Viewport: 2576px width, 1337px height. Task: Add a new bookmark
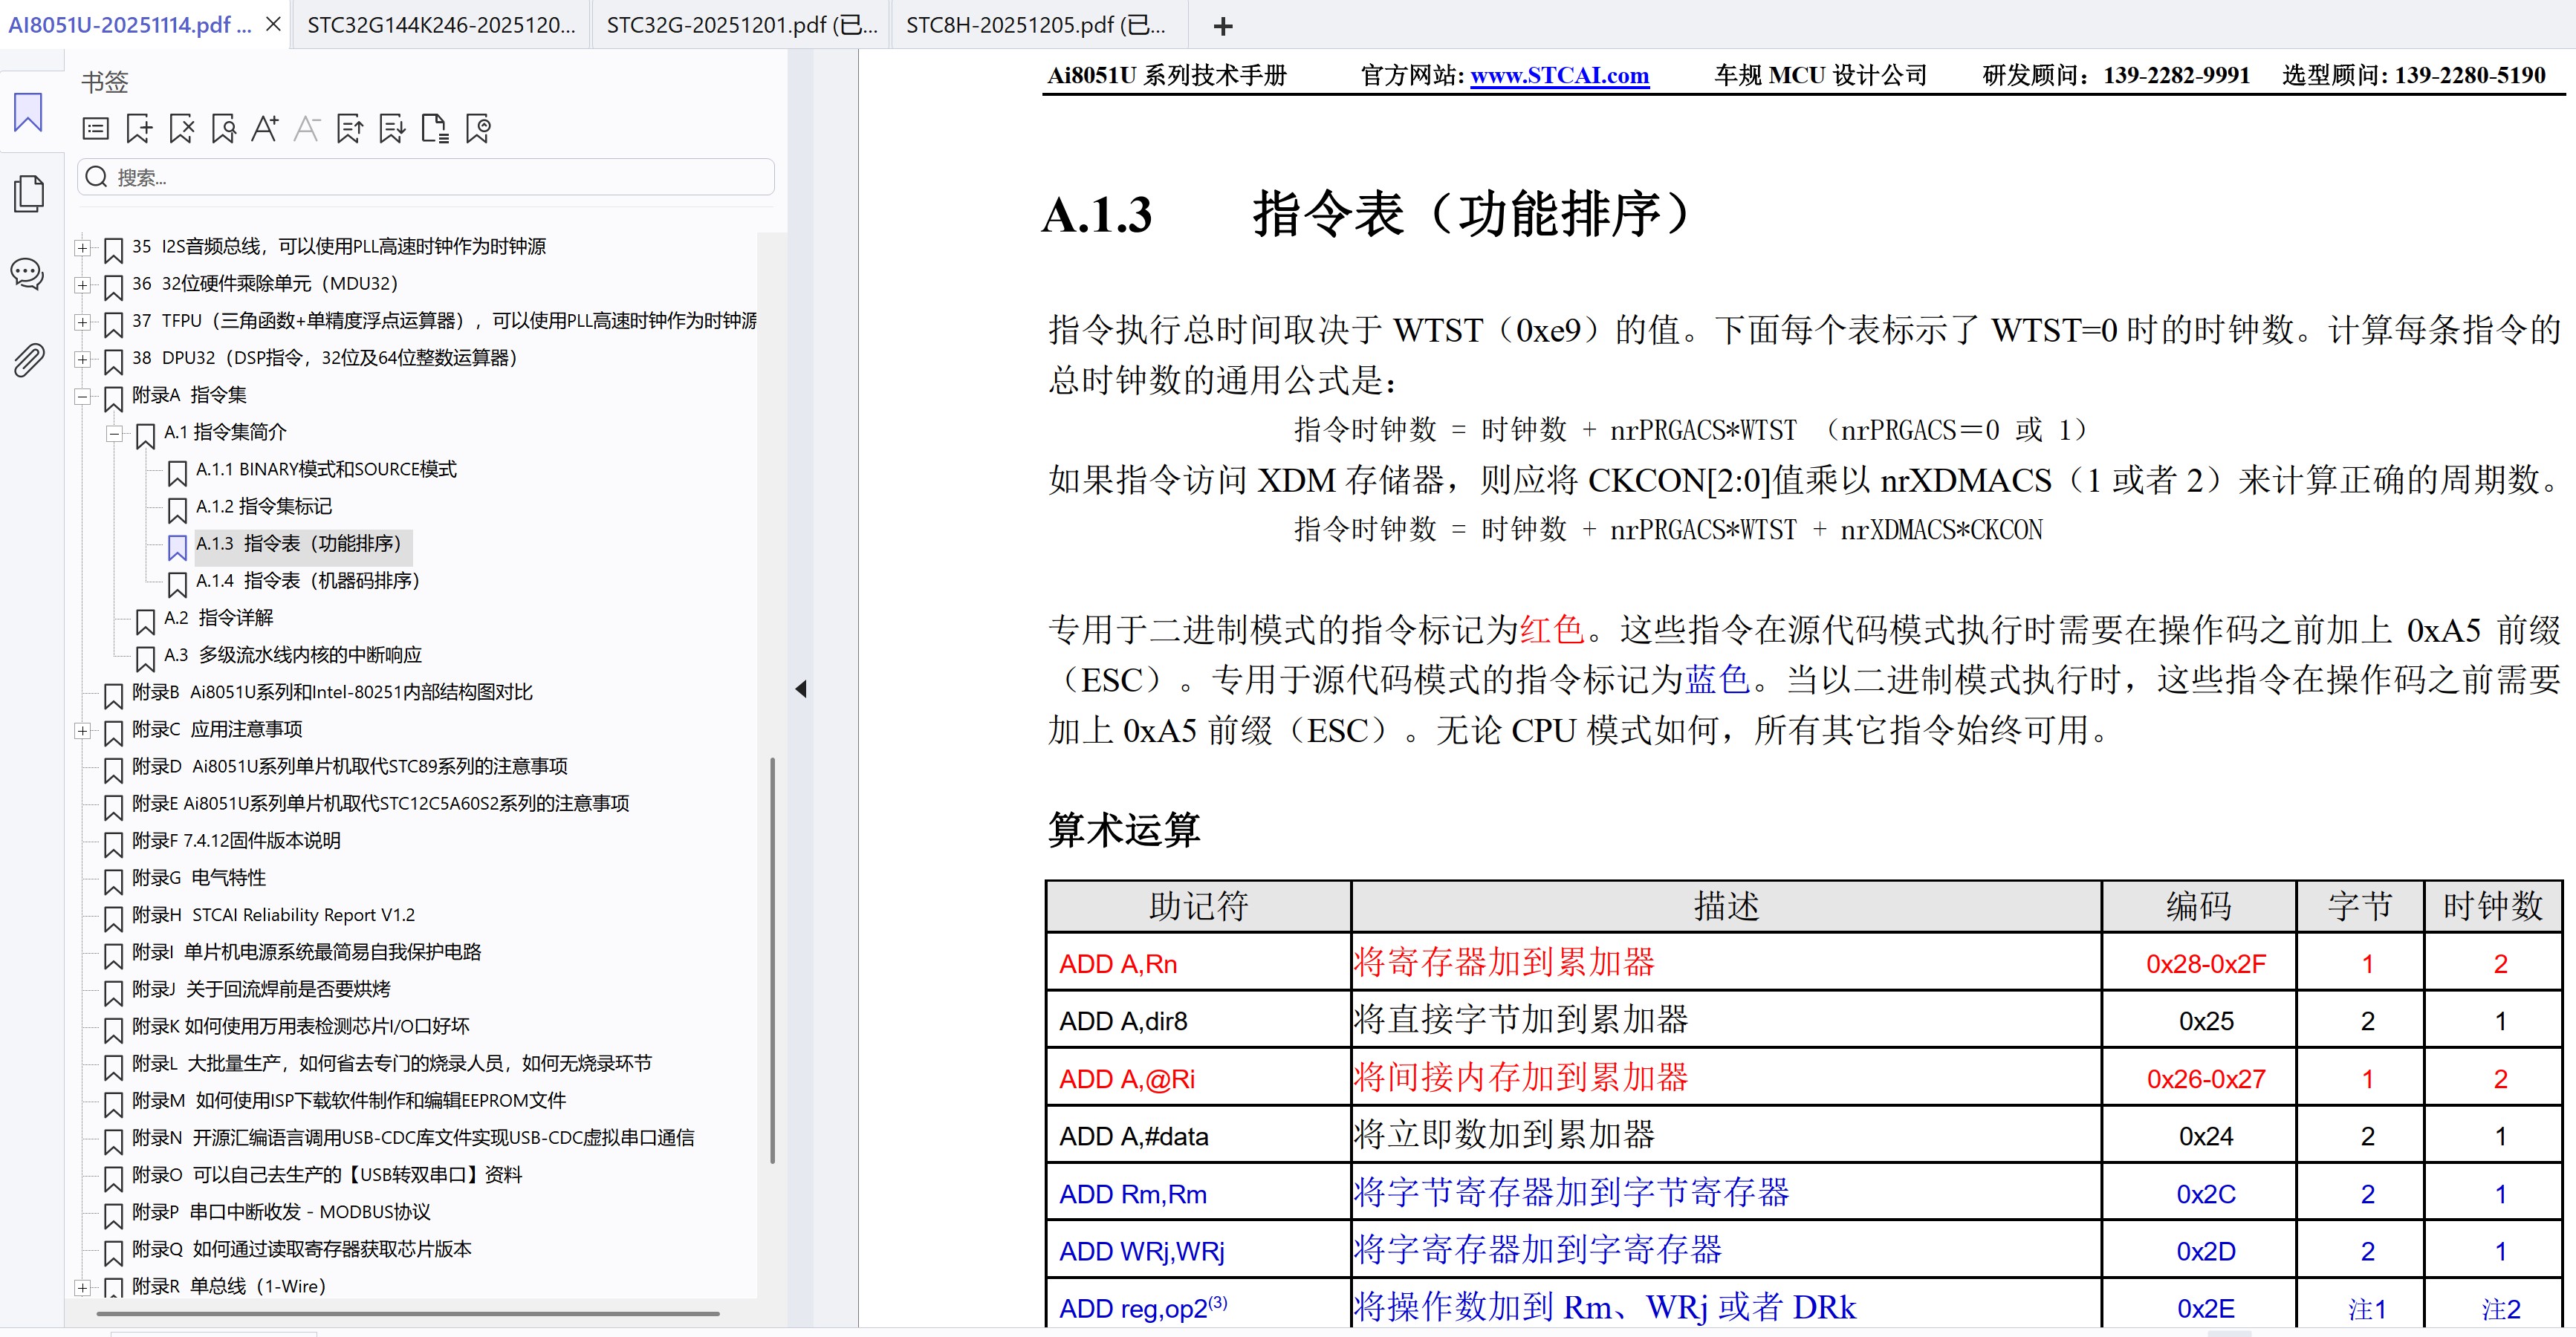click(138, 128)
